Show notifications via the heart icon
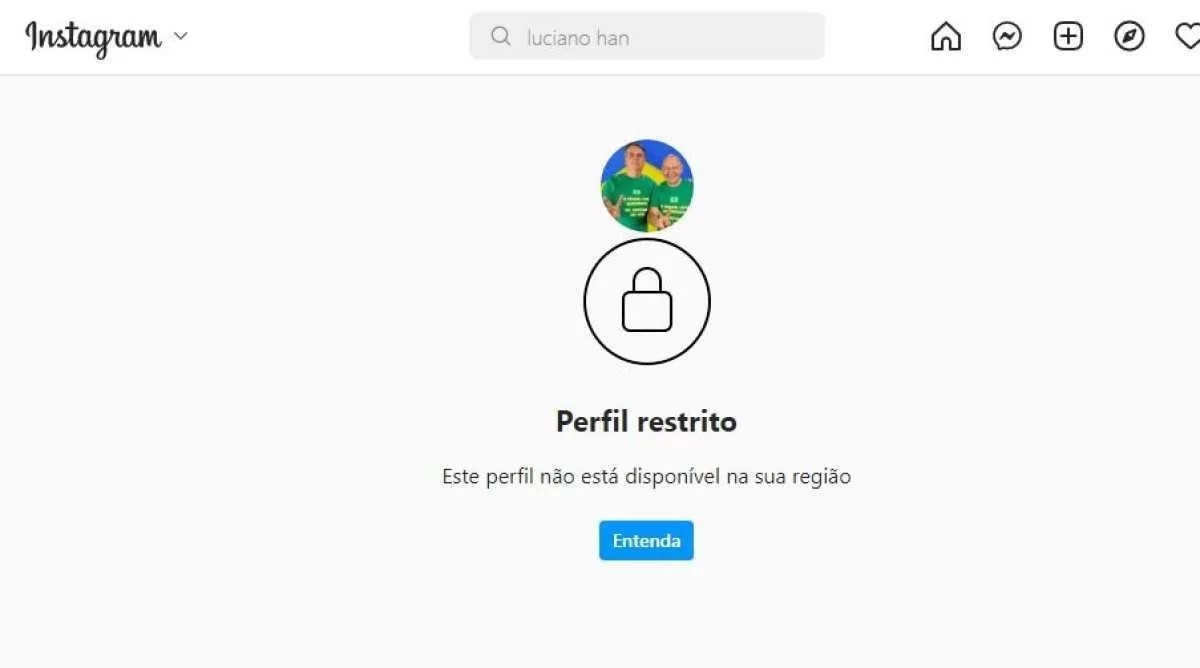The width and height of the screenshot is (1200, 668). click(1187, 37)
